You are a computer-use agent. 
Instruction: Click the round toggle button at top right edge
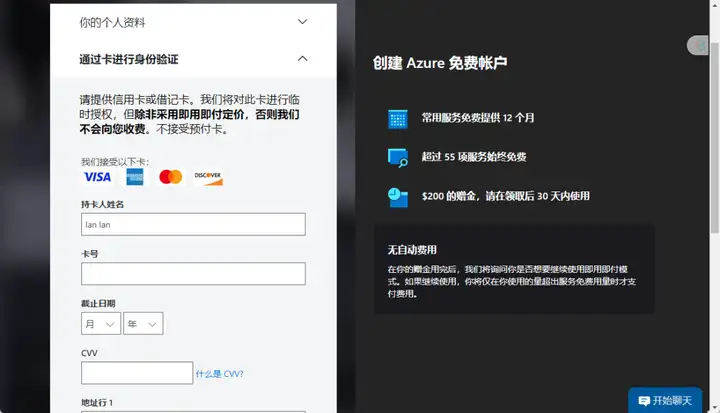[x=698, y=45]
